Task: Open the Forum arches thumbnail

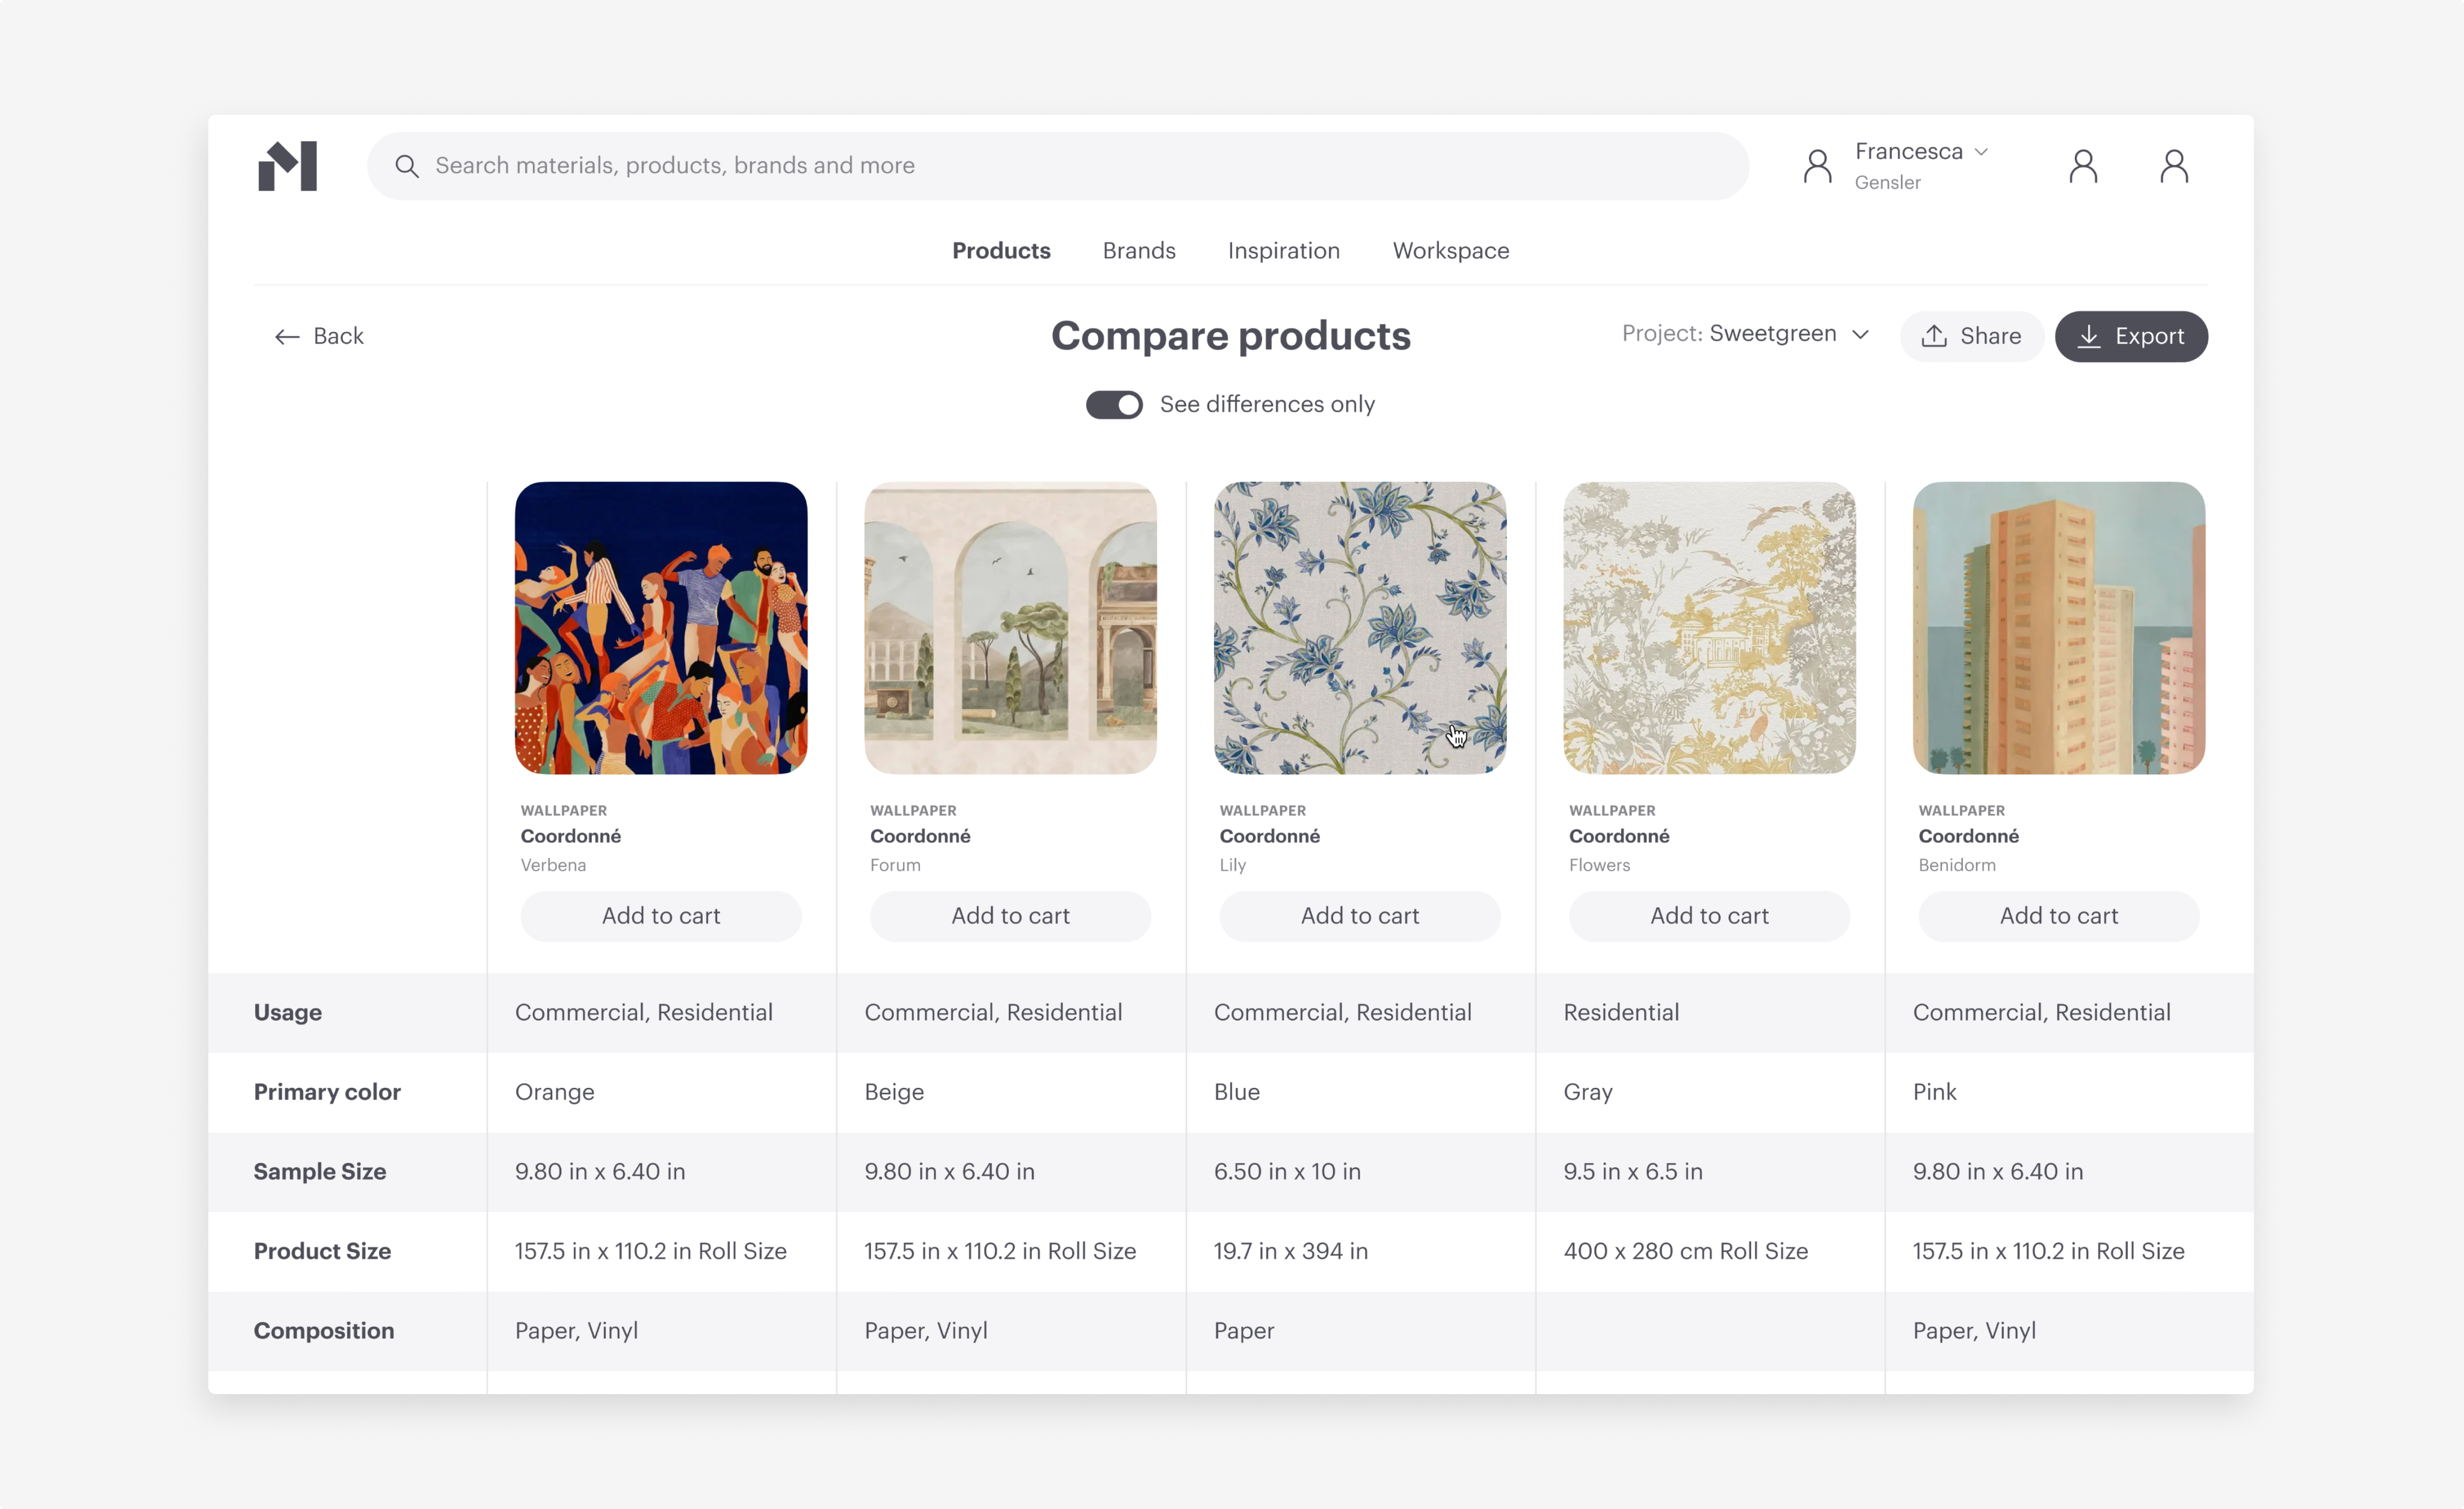Action: tap(1010, 628)
